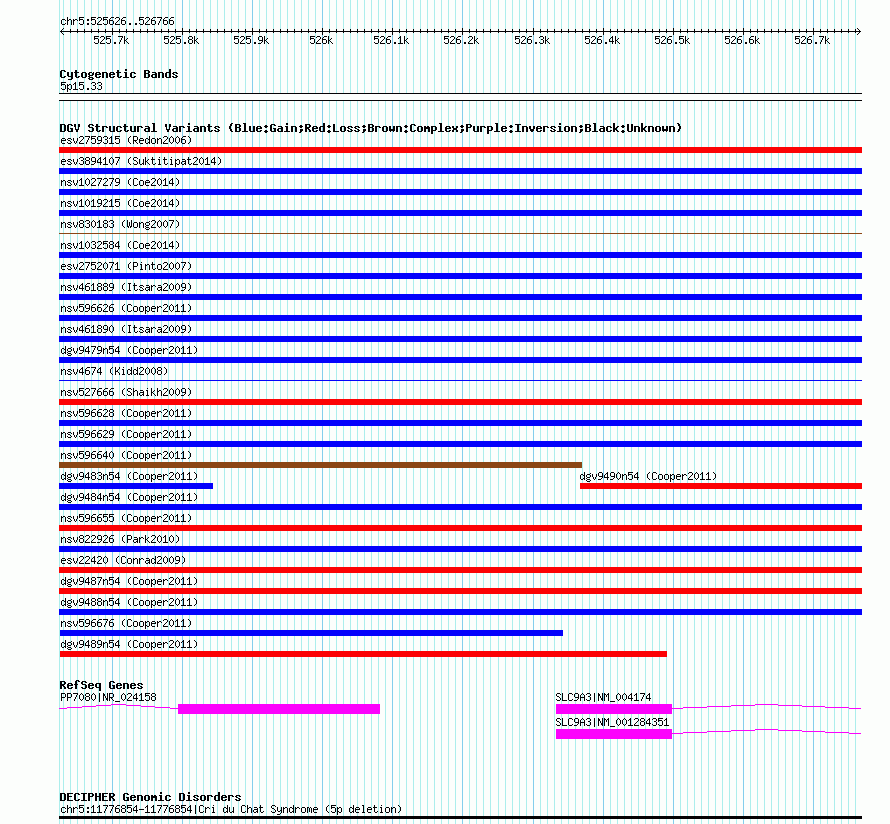Click the SLC9A3|NM_001284351 transcript label
Screen dimensions: 890x824
[x=612, y=722]
